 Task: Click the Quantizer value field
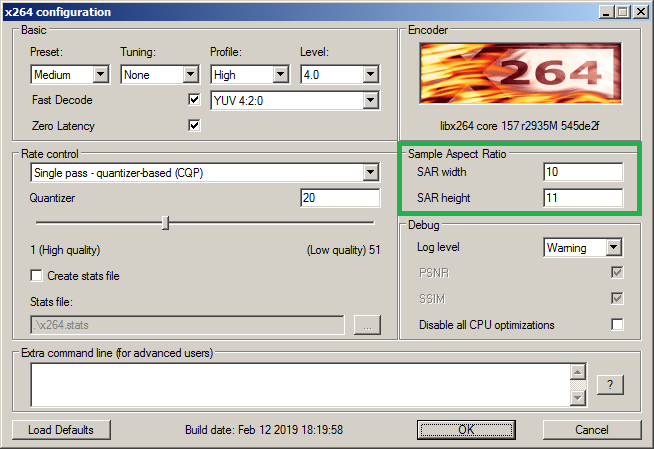coord(340,198)
